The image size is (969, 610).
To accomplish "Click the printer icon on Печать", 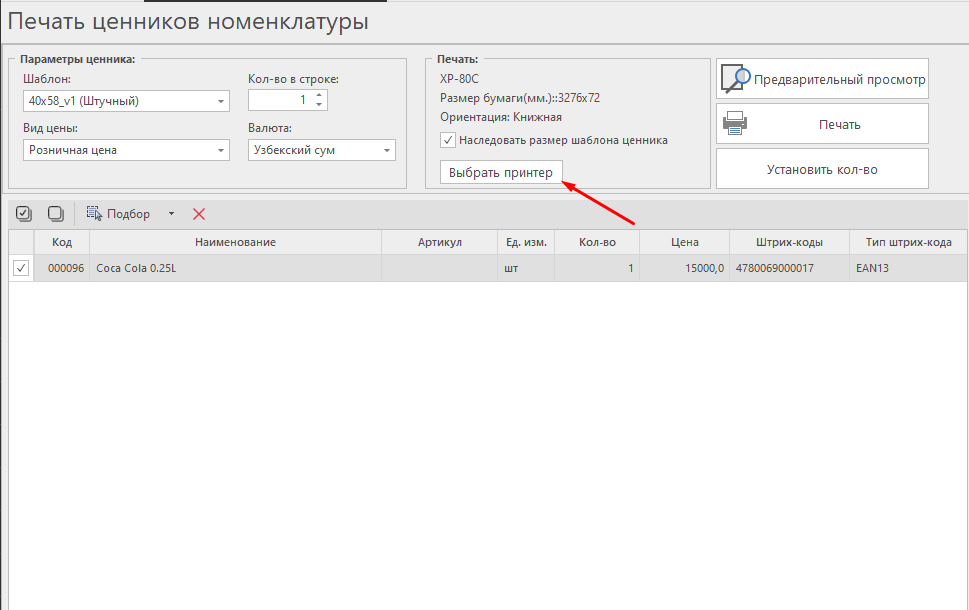I will pos(735,124).
